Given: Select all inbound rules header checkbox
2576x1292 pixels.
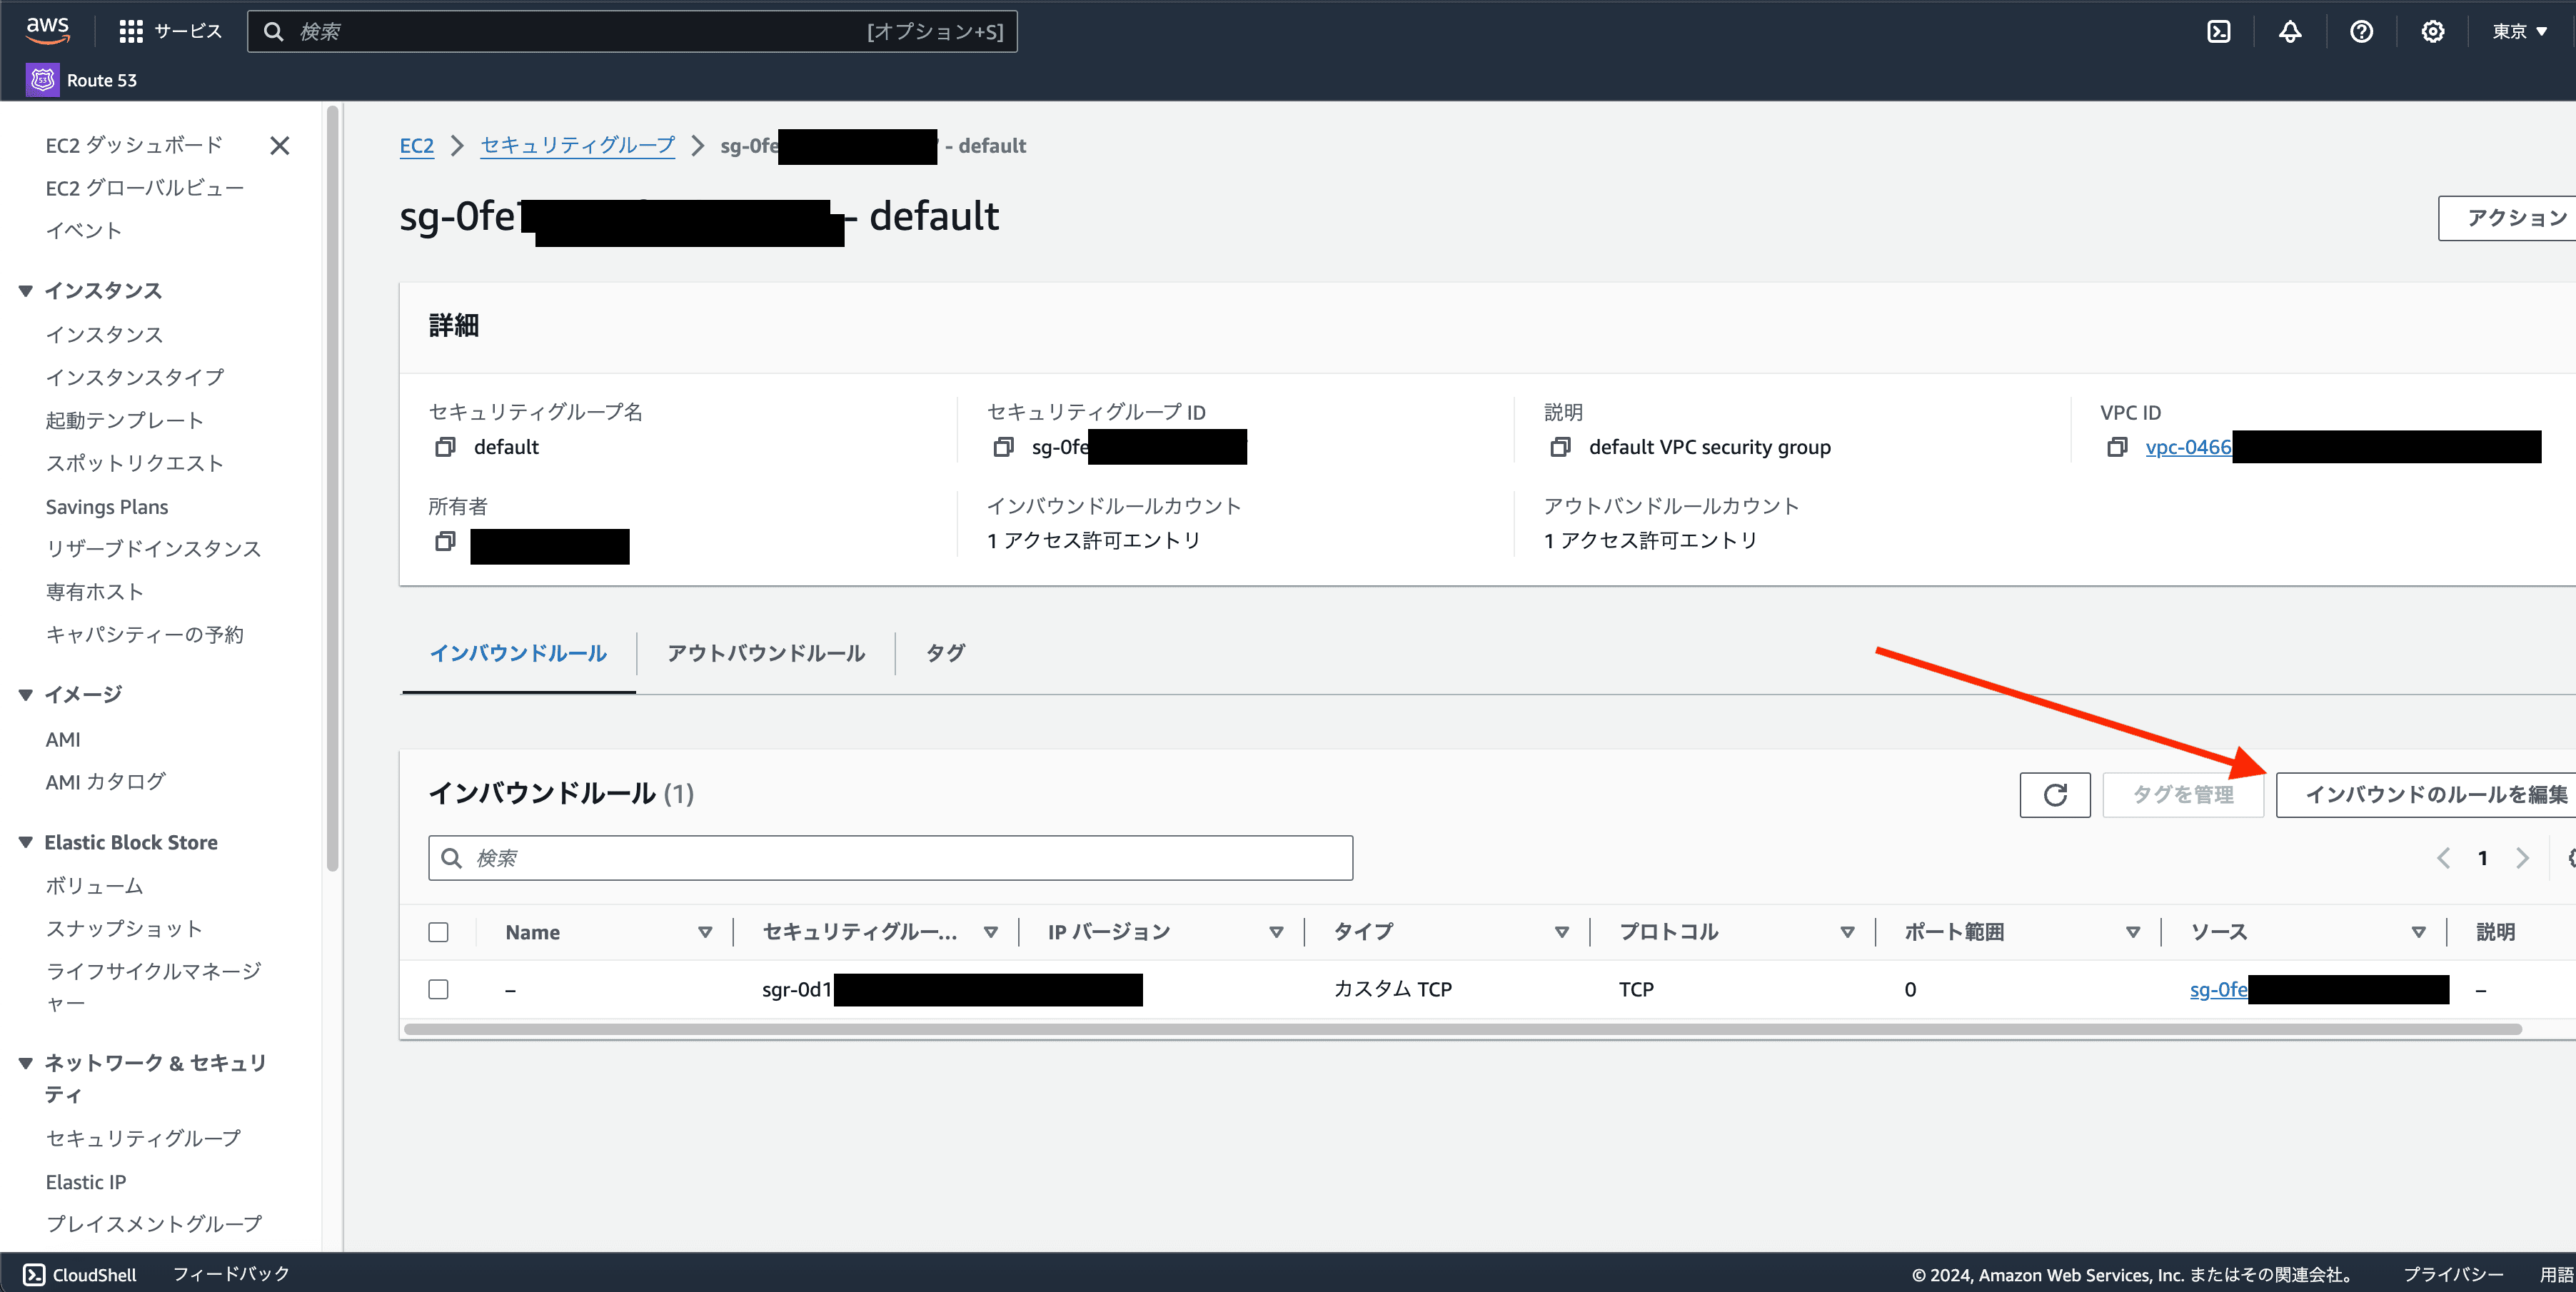Looking at the screenshot, I should tap(438, 932).
